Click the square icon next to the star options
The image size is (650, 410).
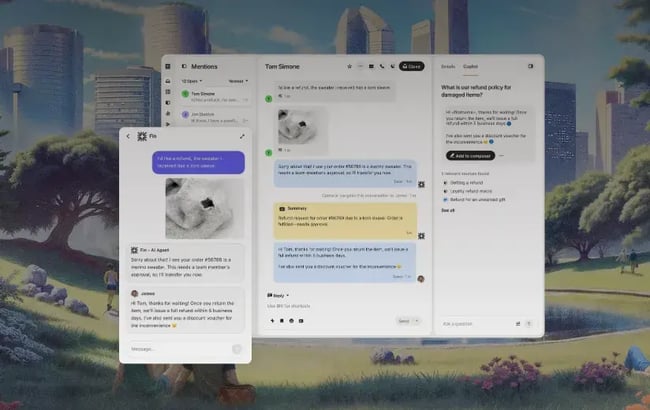click(x=371, y=66)
